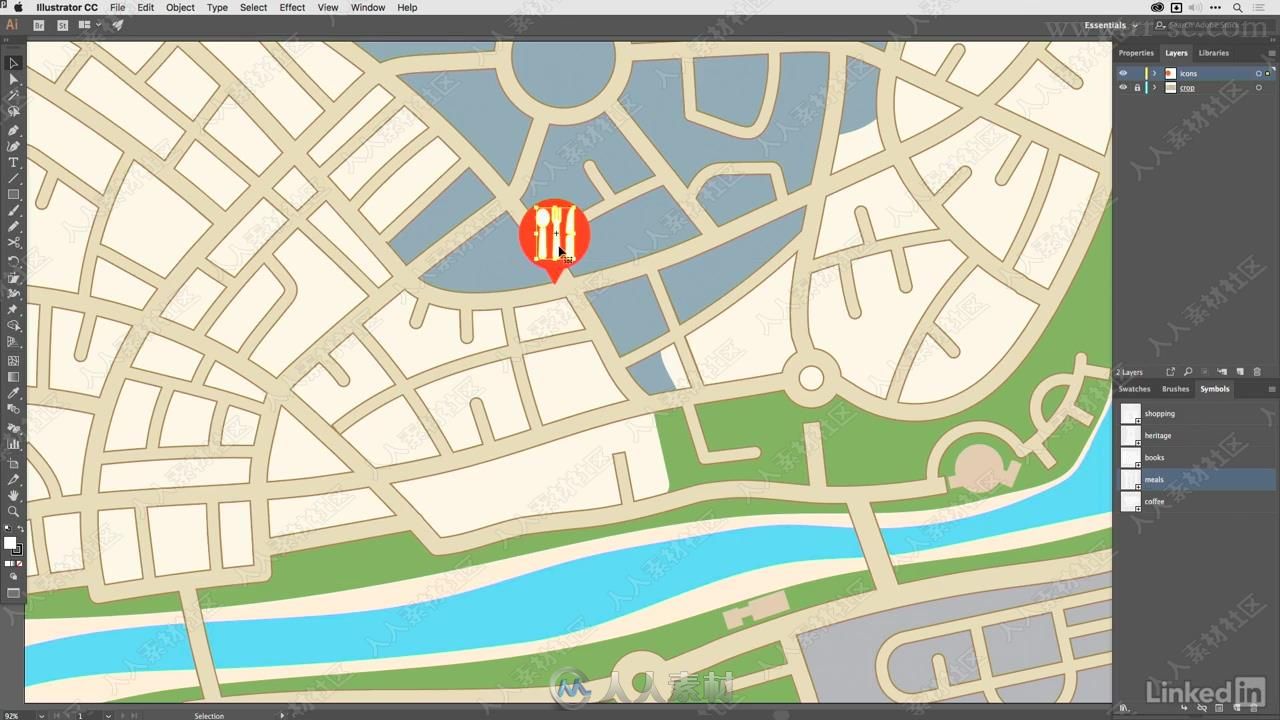Viewport: 1280px width, 720px height.
Task: Expand the crop layer
Action: [1154, 88]
